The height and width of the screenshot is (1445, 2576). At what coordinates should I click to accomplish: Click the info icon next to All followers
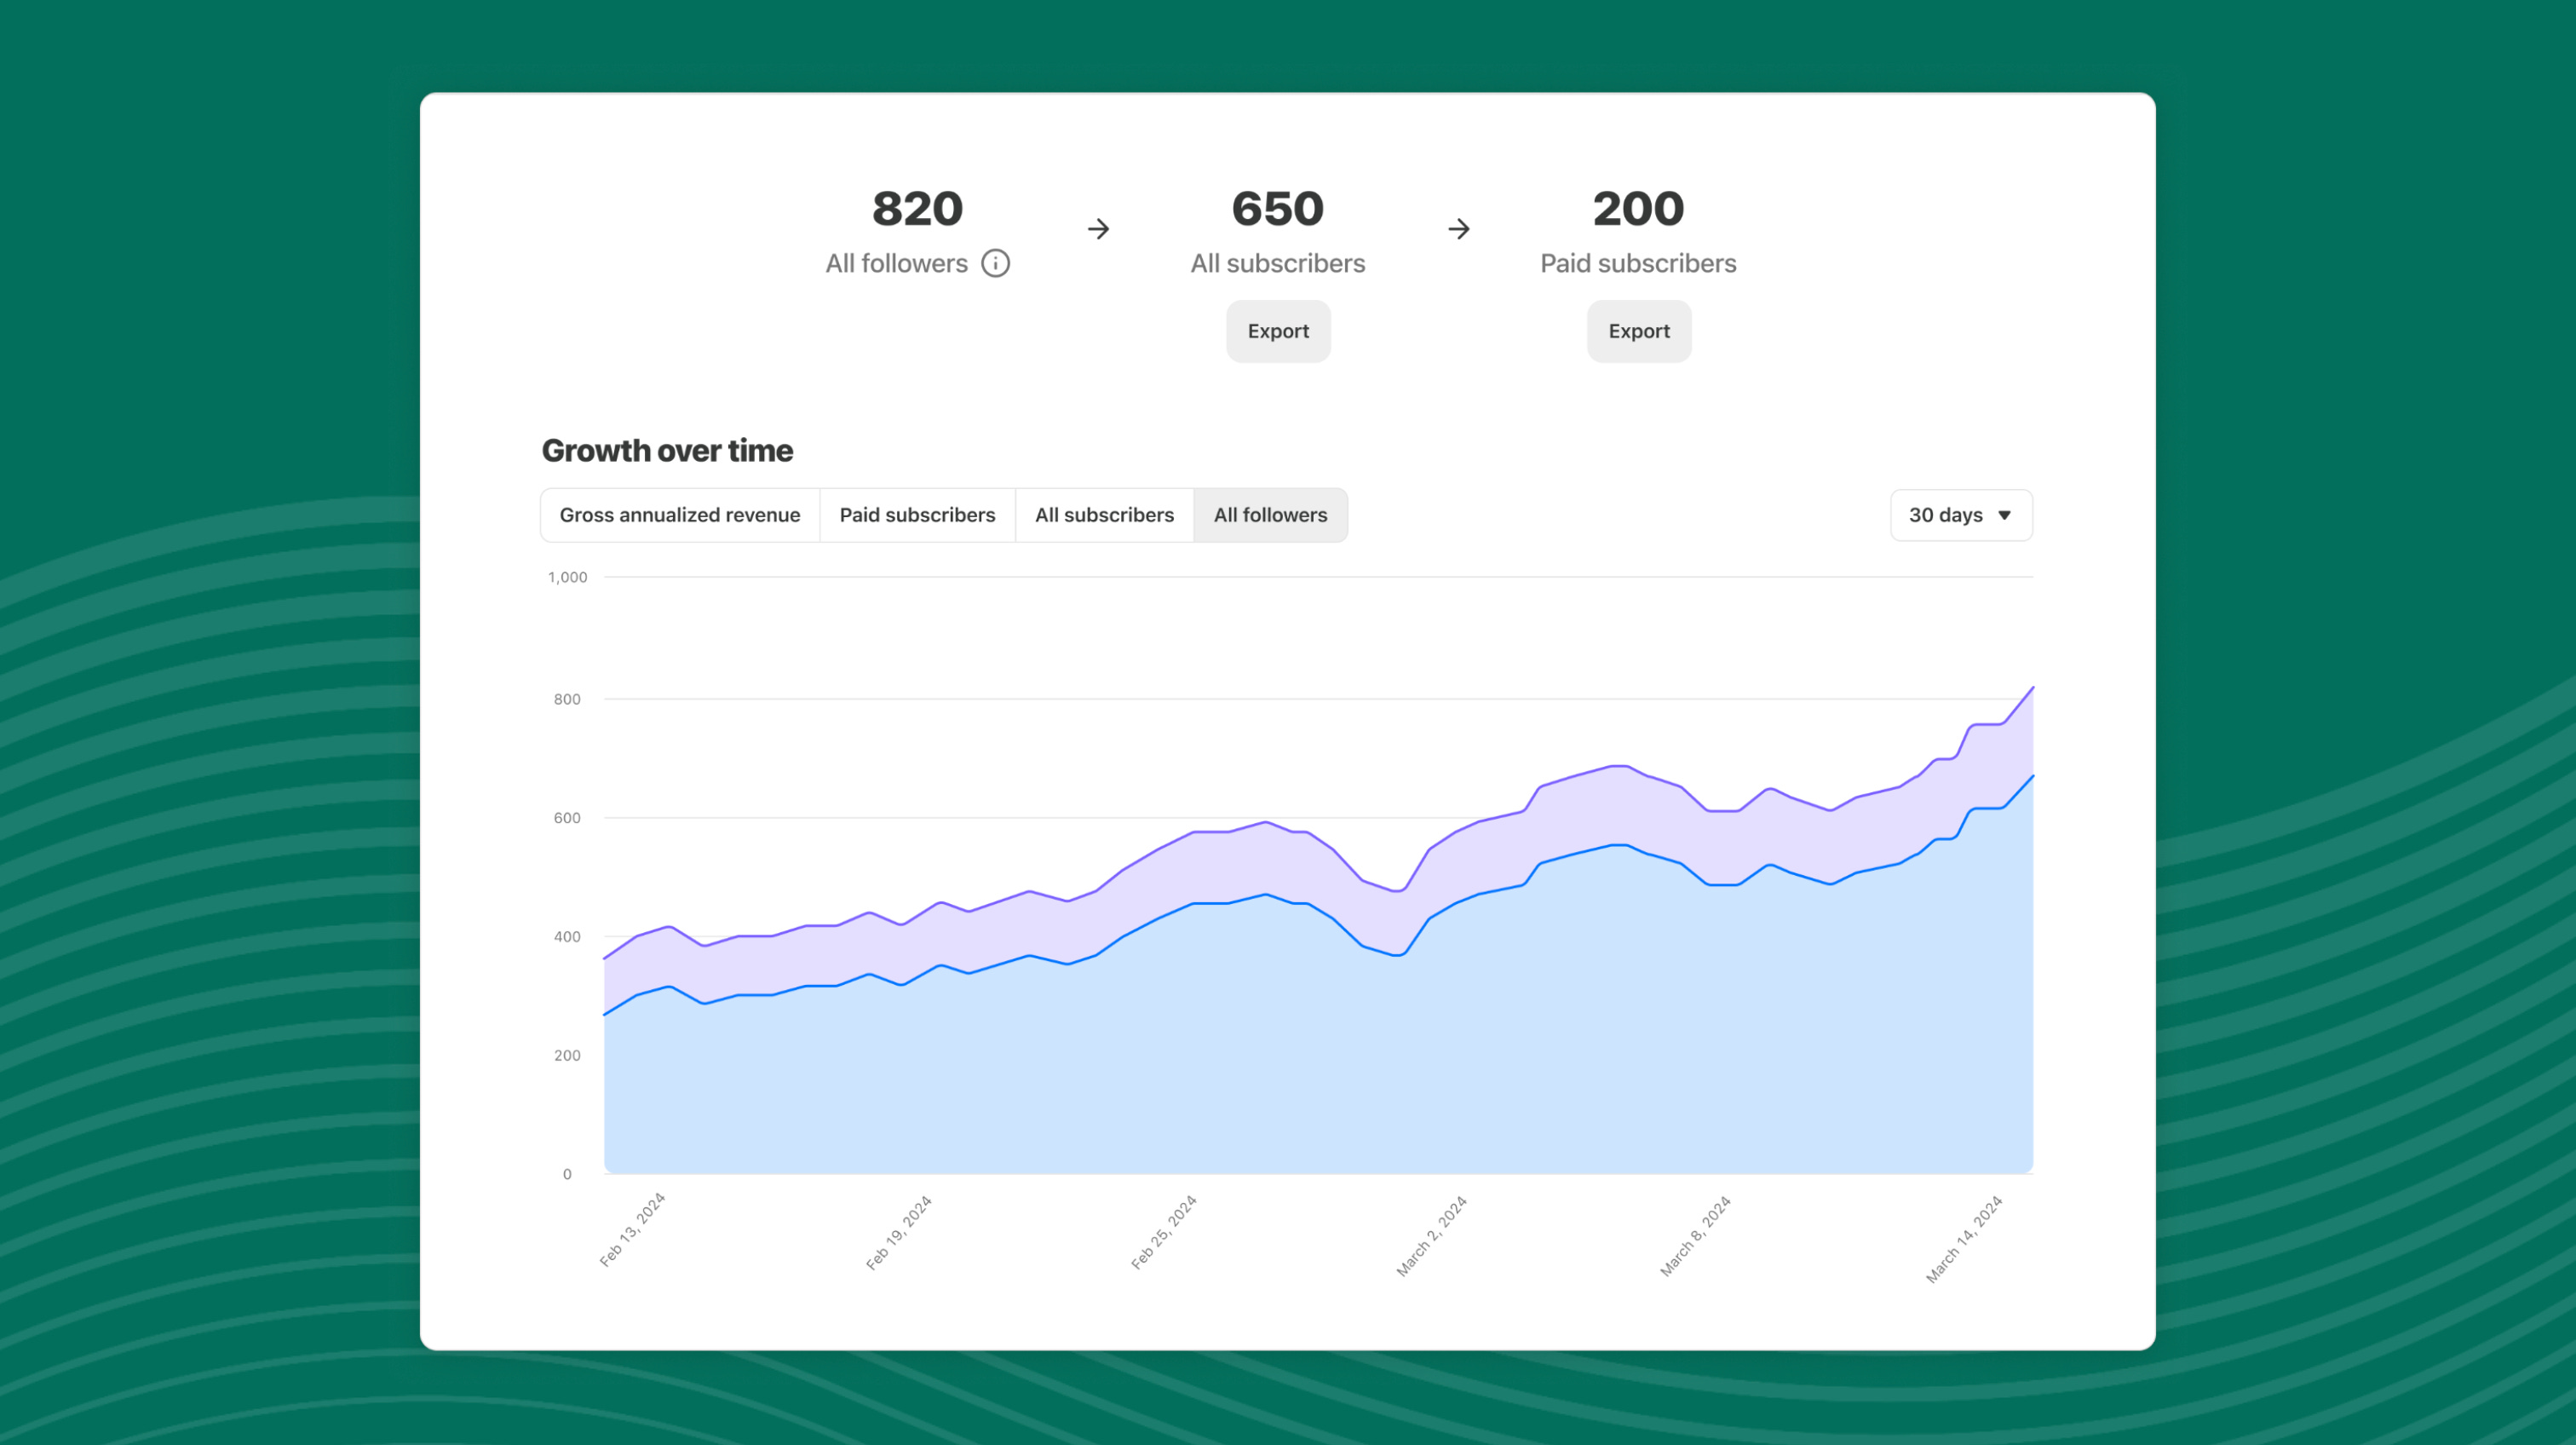[x=994, y=264]
